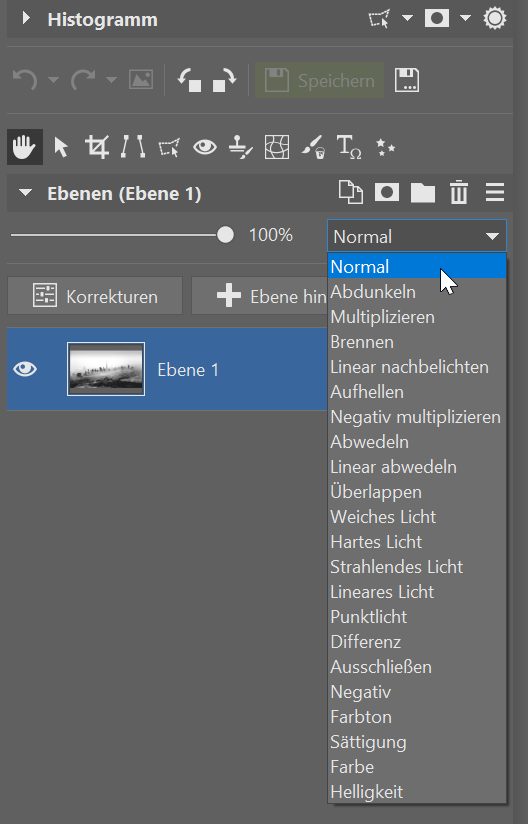
Task: Select the clone stamp tool
Action: pos(241,147)
